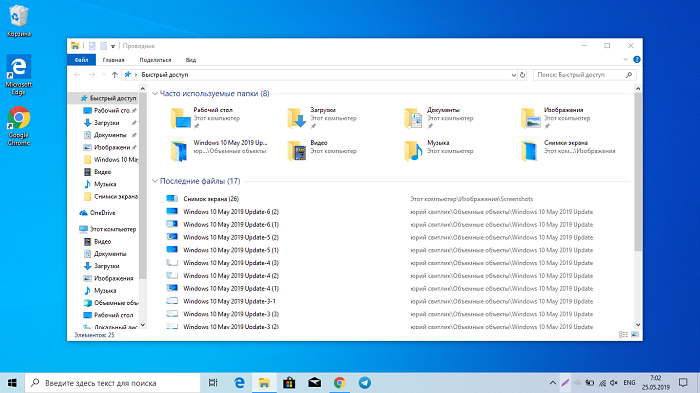Switch ENG input language indicator

tap(629, 383)
